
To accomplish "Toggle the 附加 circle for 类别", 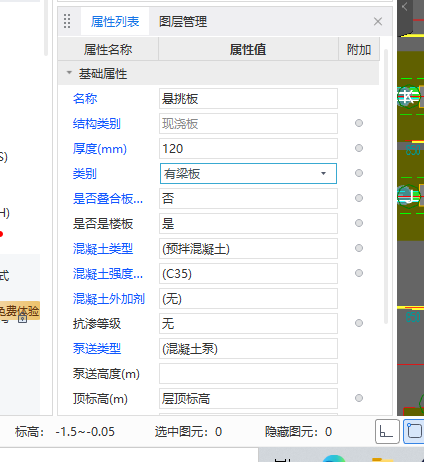I will coord(359,173).
